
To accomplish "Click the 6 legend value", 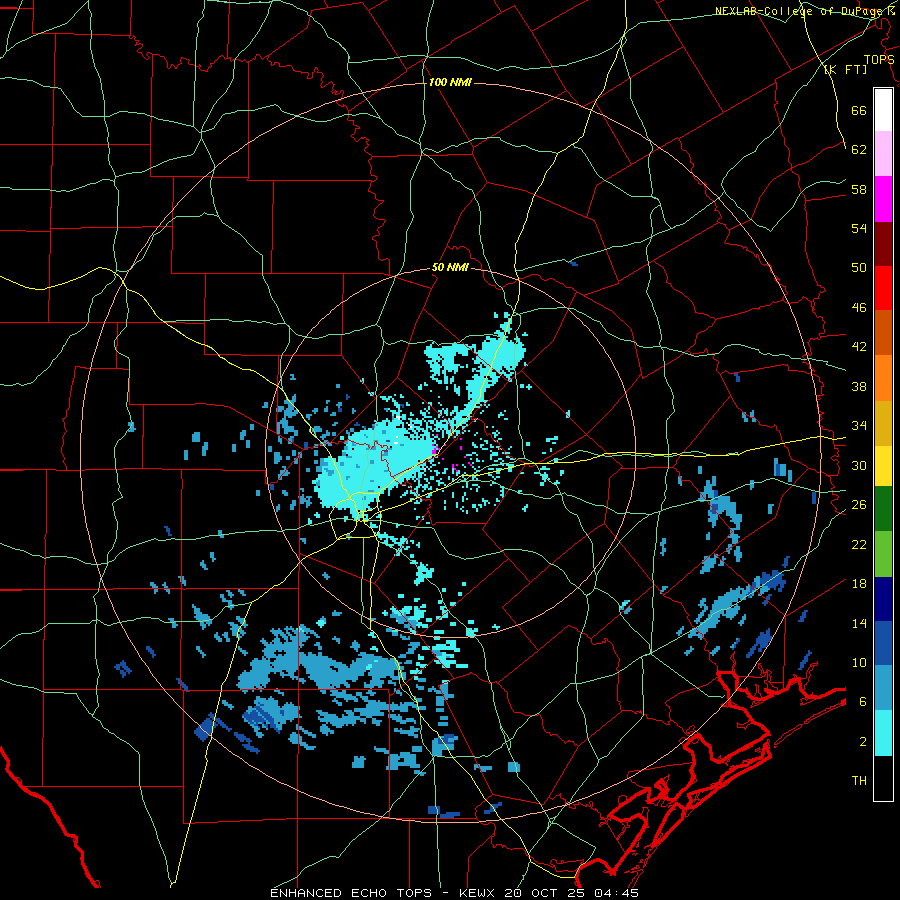I will pos(863,701).
